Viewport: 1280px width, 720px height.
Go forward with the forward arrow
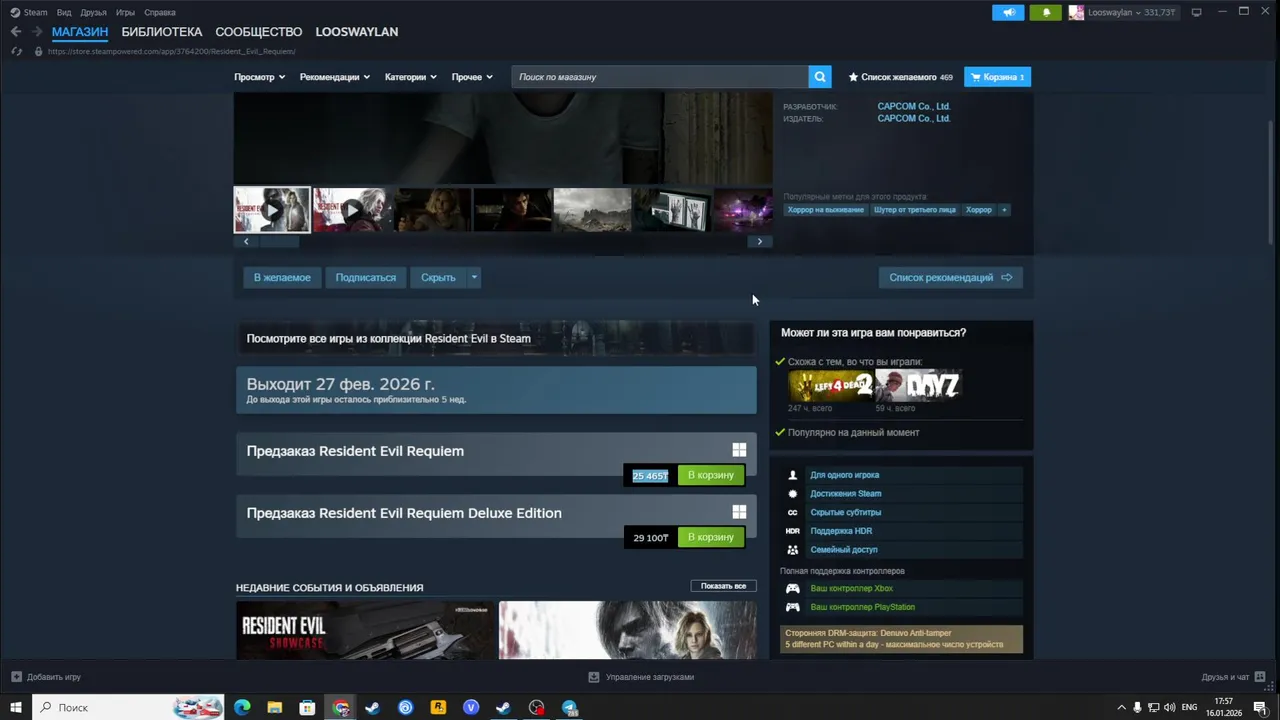coord(36,32)
